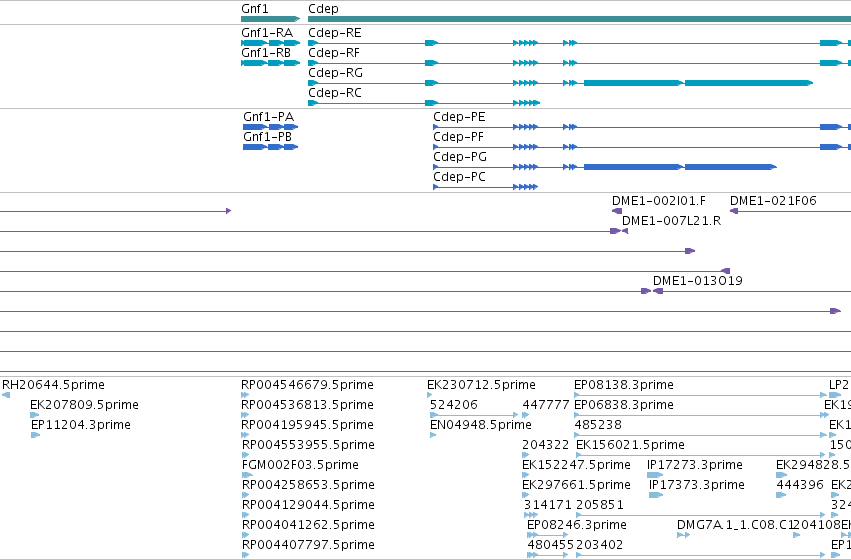Click the EK230712.5prime EST label
The image size is (851, 560).
point(481,385)
